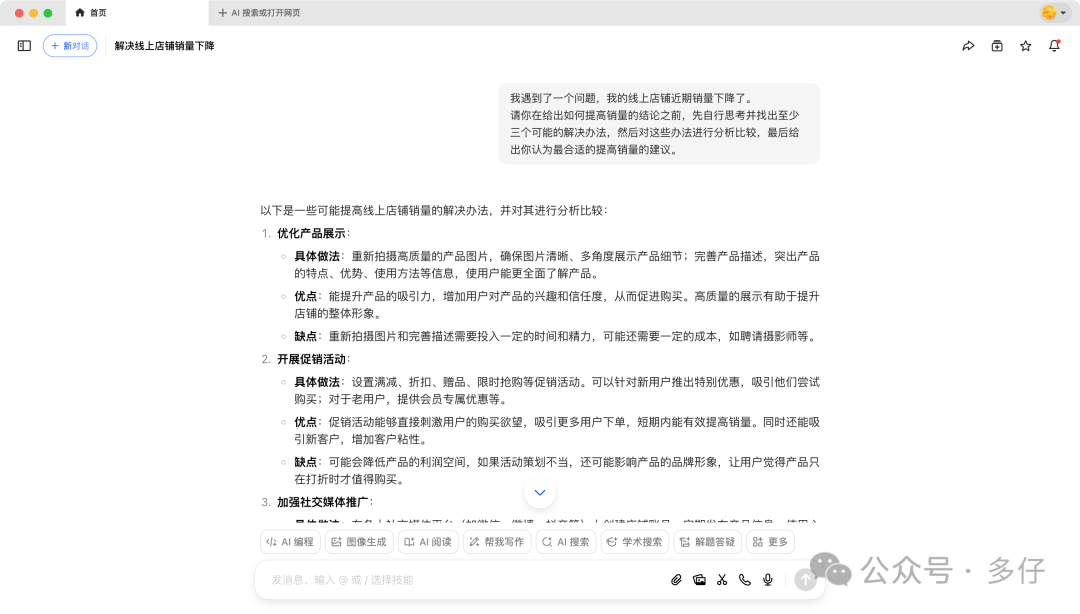Select the 帮我写作 skill
This screenshot has height=614, width=1080.
coord(497,542)
